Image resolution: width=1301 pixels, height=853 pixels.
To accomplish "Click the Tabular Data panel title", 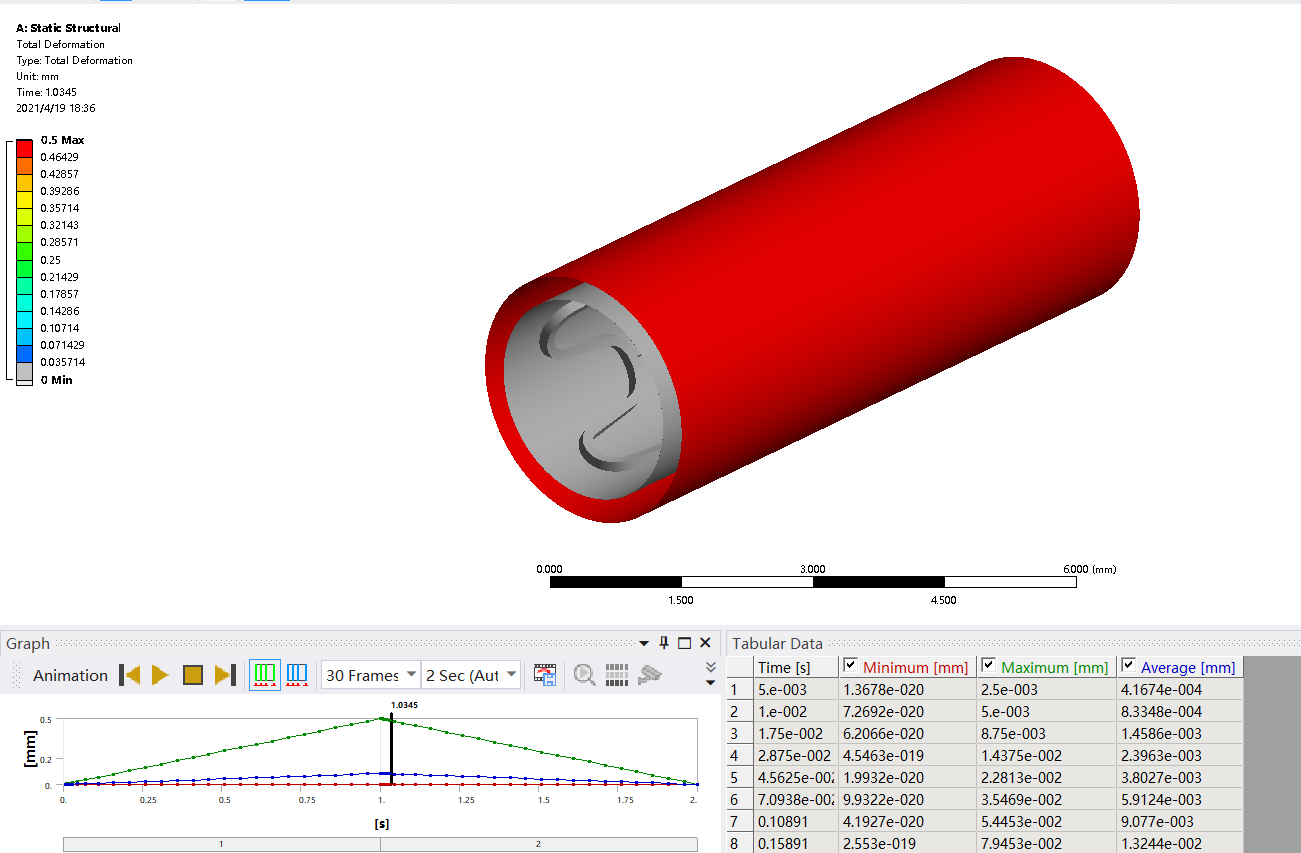I will (x=777, y=643).
